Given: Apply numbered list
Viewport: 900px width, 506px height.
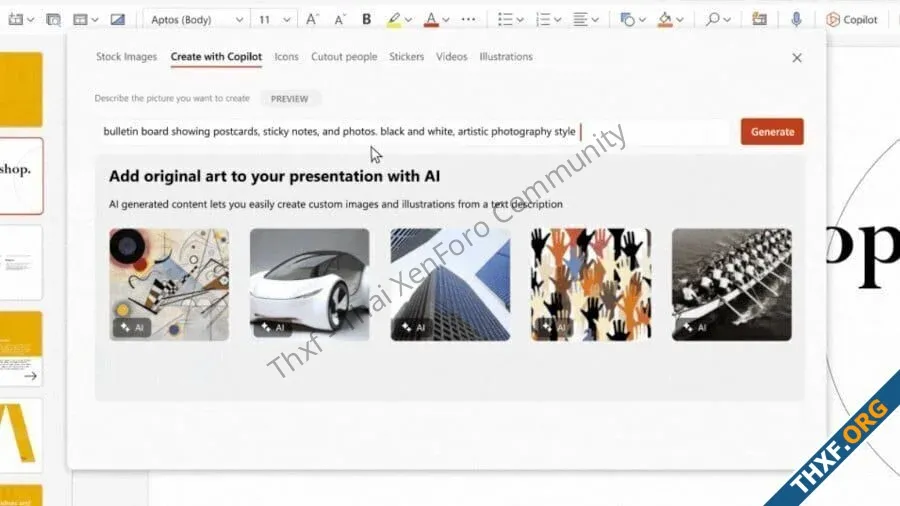Looking at the screenshot, I should [x=542, y=20].
